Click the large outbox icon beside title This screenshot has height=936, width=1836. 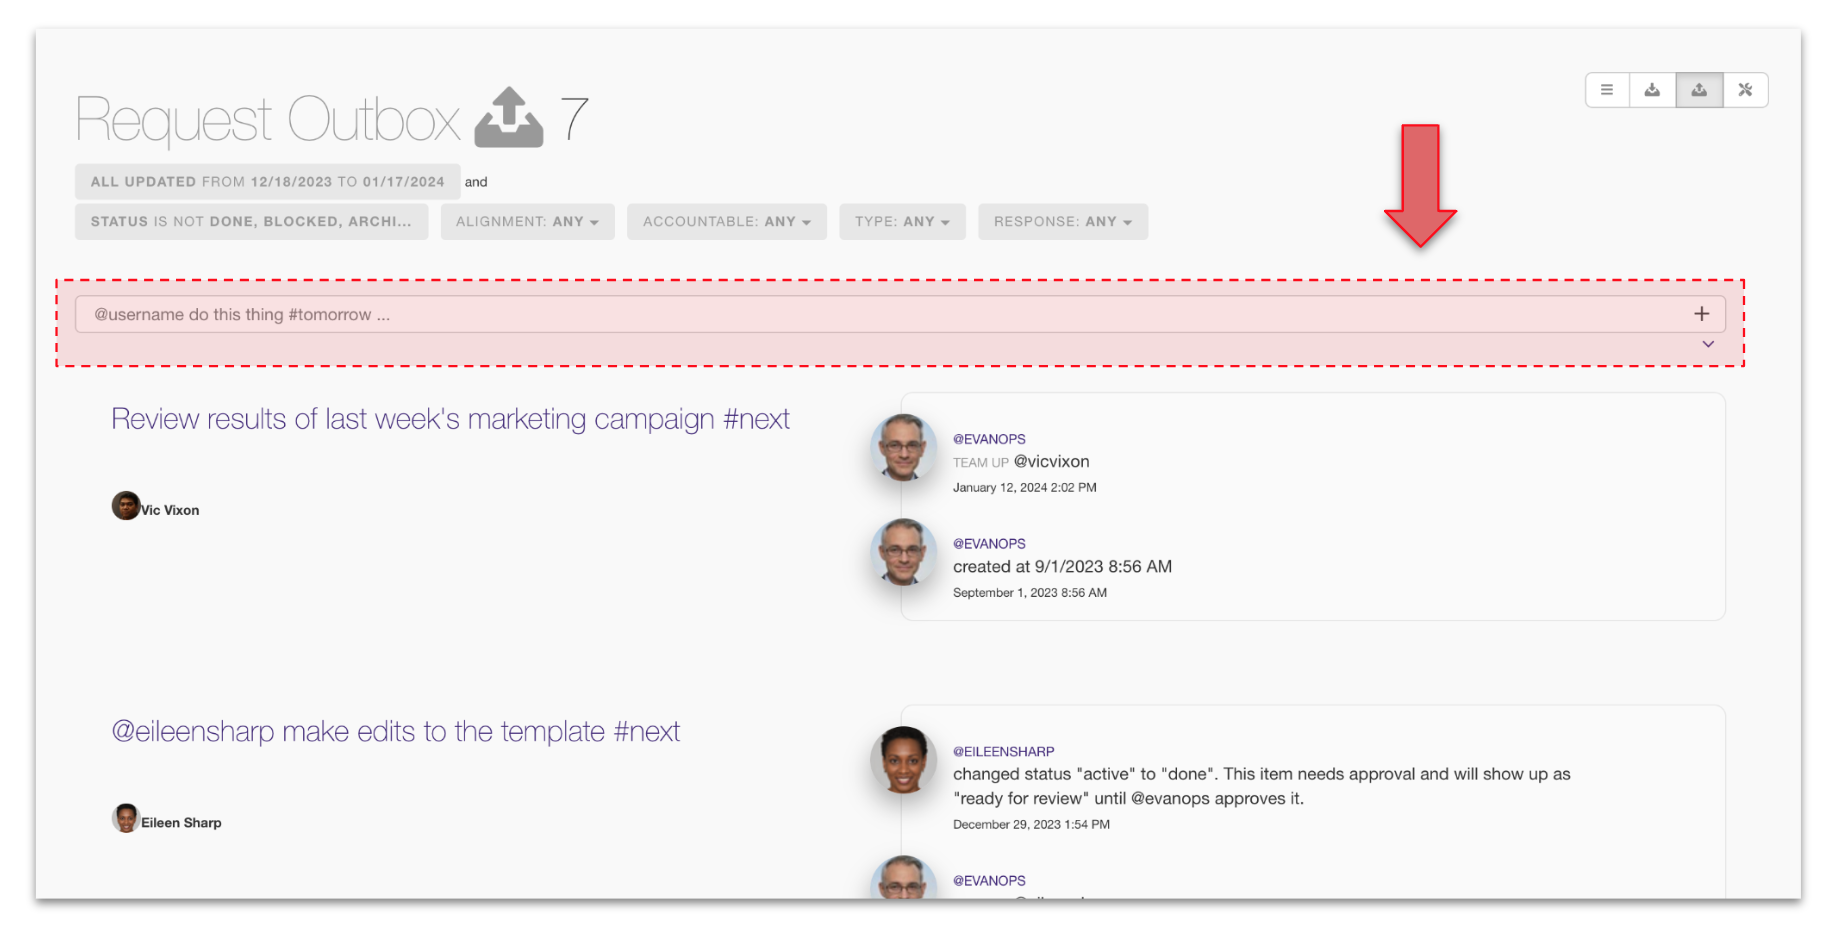pyautogui.click(x=508, y=119)
